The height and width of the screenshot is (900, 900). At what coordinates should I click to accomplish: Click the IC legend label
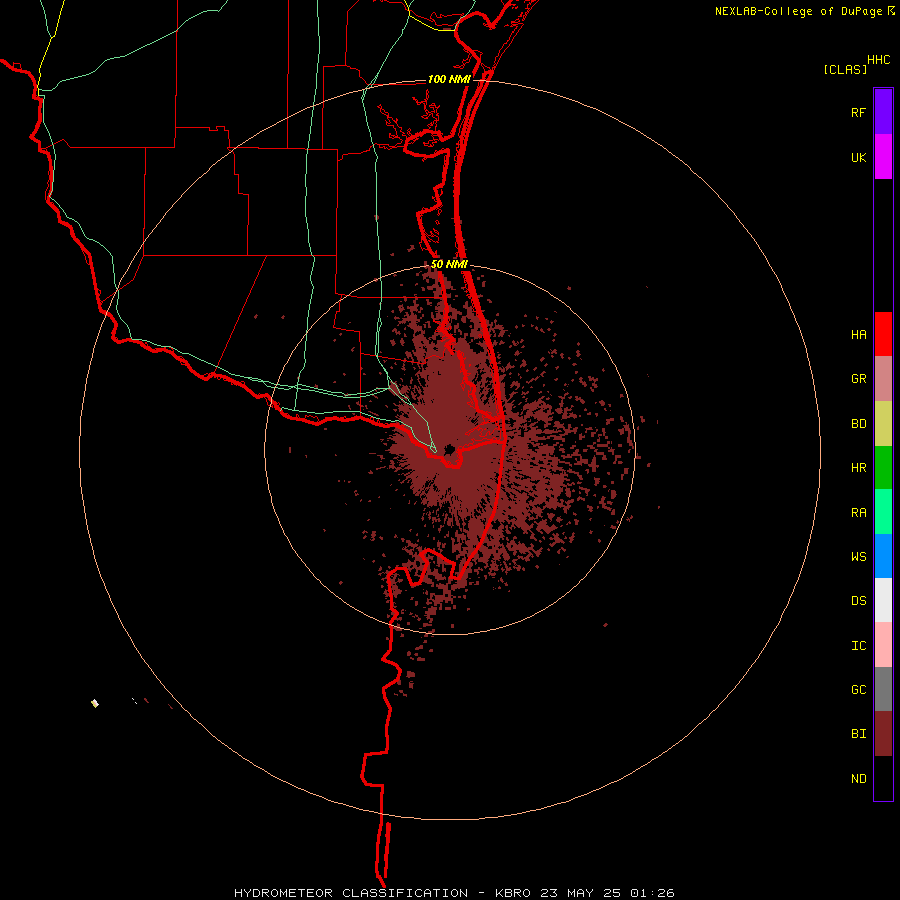tap(858, 646)
